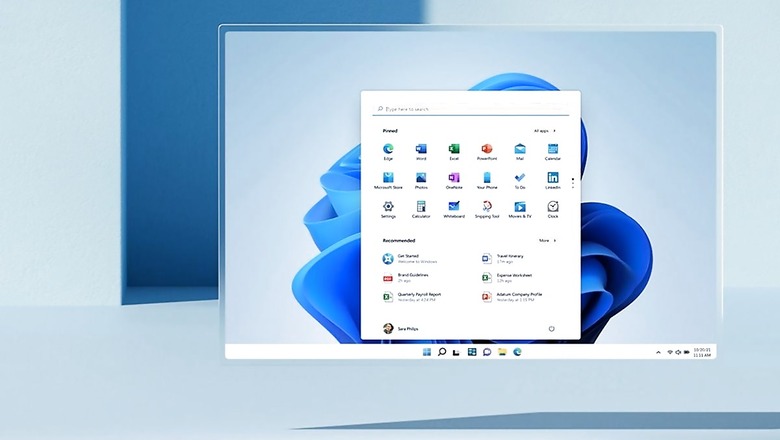Open Edge from pinned apps
This screenshot has height=440, width=780.
tap(388, 151)
